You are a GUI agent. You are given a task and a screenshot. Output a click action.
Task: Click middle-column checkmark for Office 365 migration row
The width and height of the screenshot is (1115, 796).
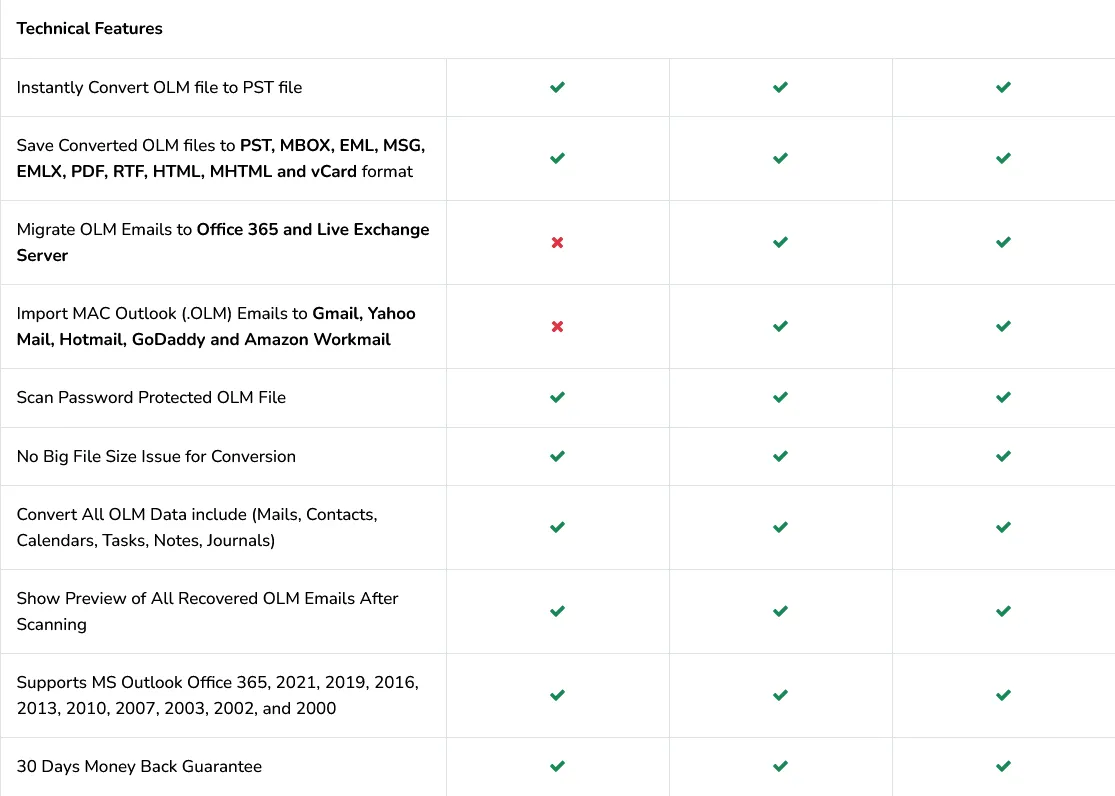click(780, 242)
